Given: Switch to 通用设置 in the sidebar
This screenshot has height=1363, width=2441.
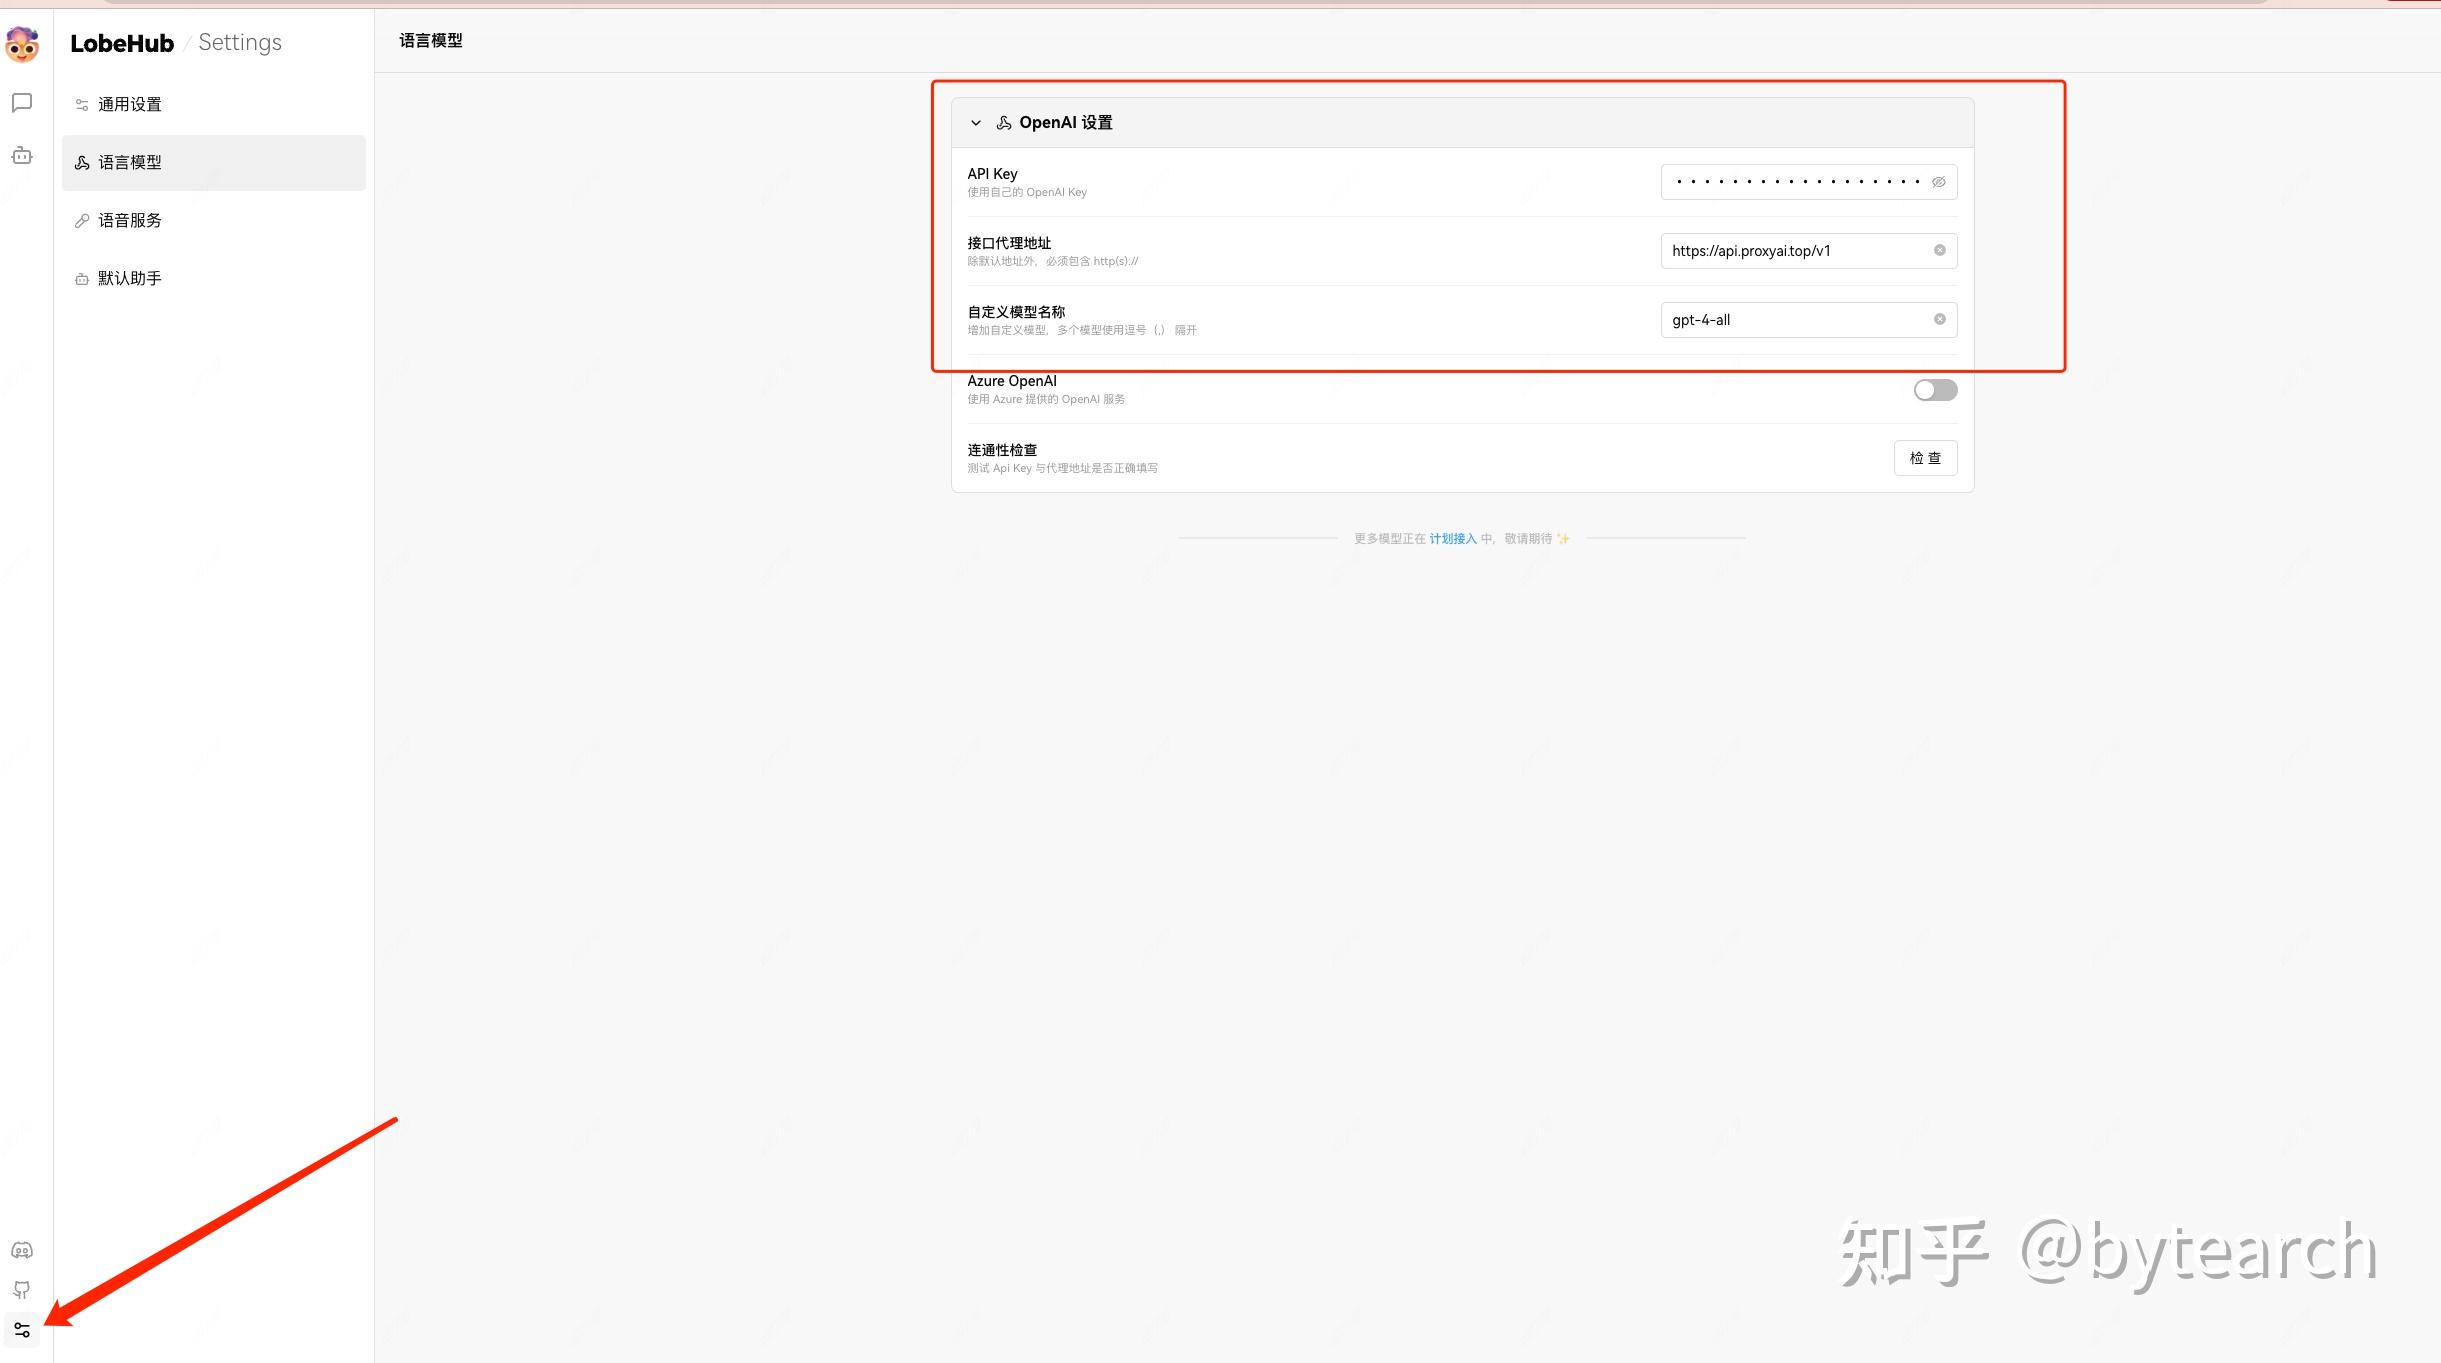Looking at the screenshot, I should (128, 103).
